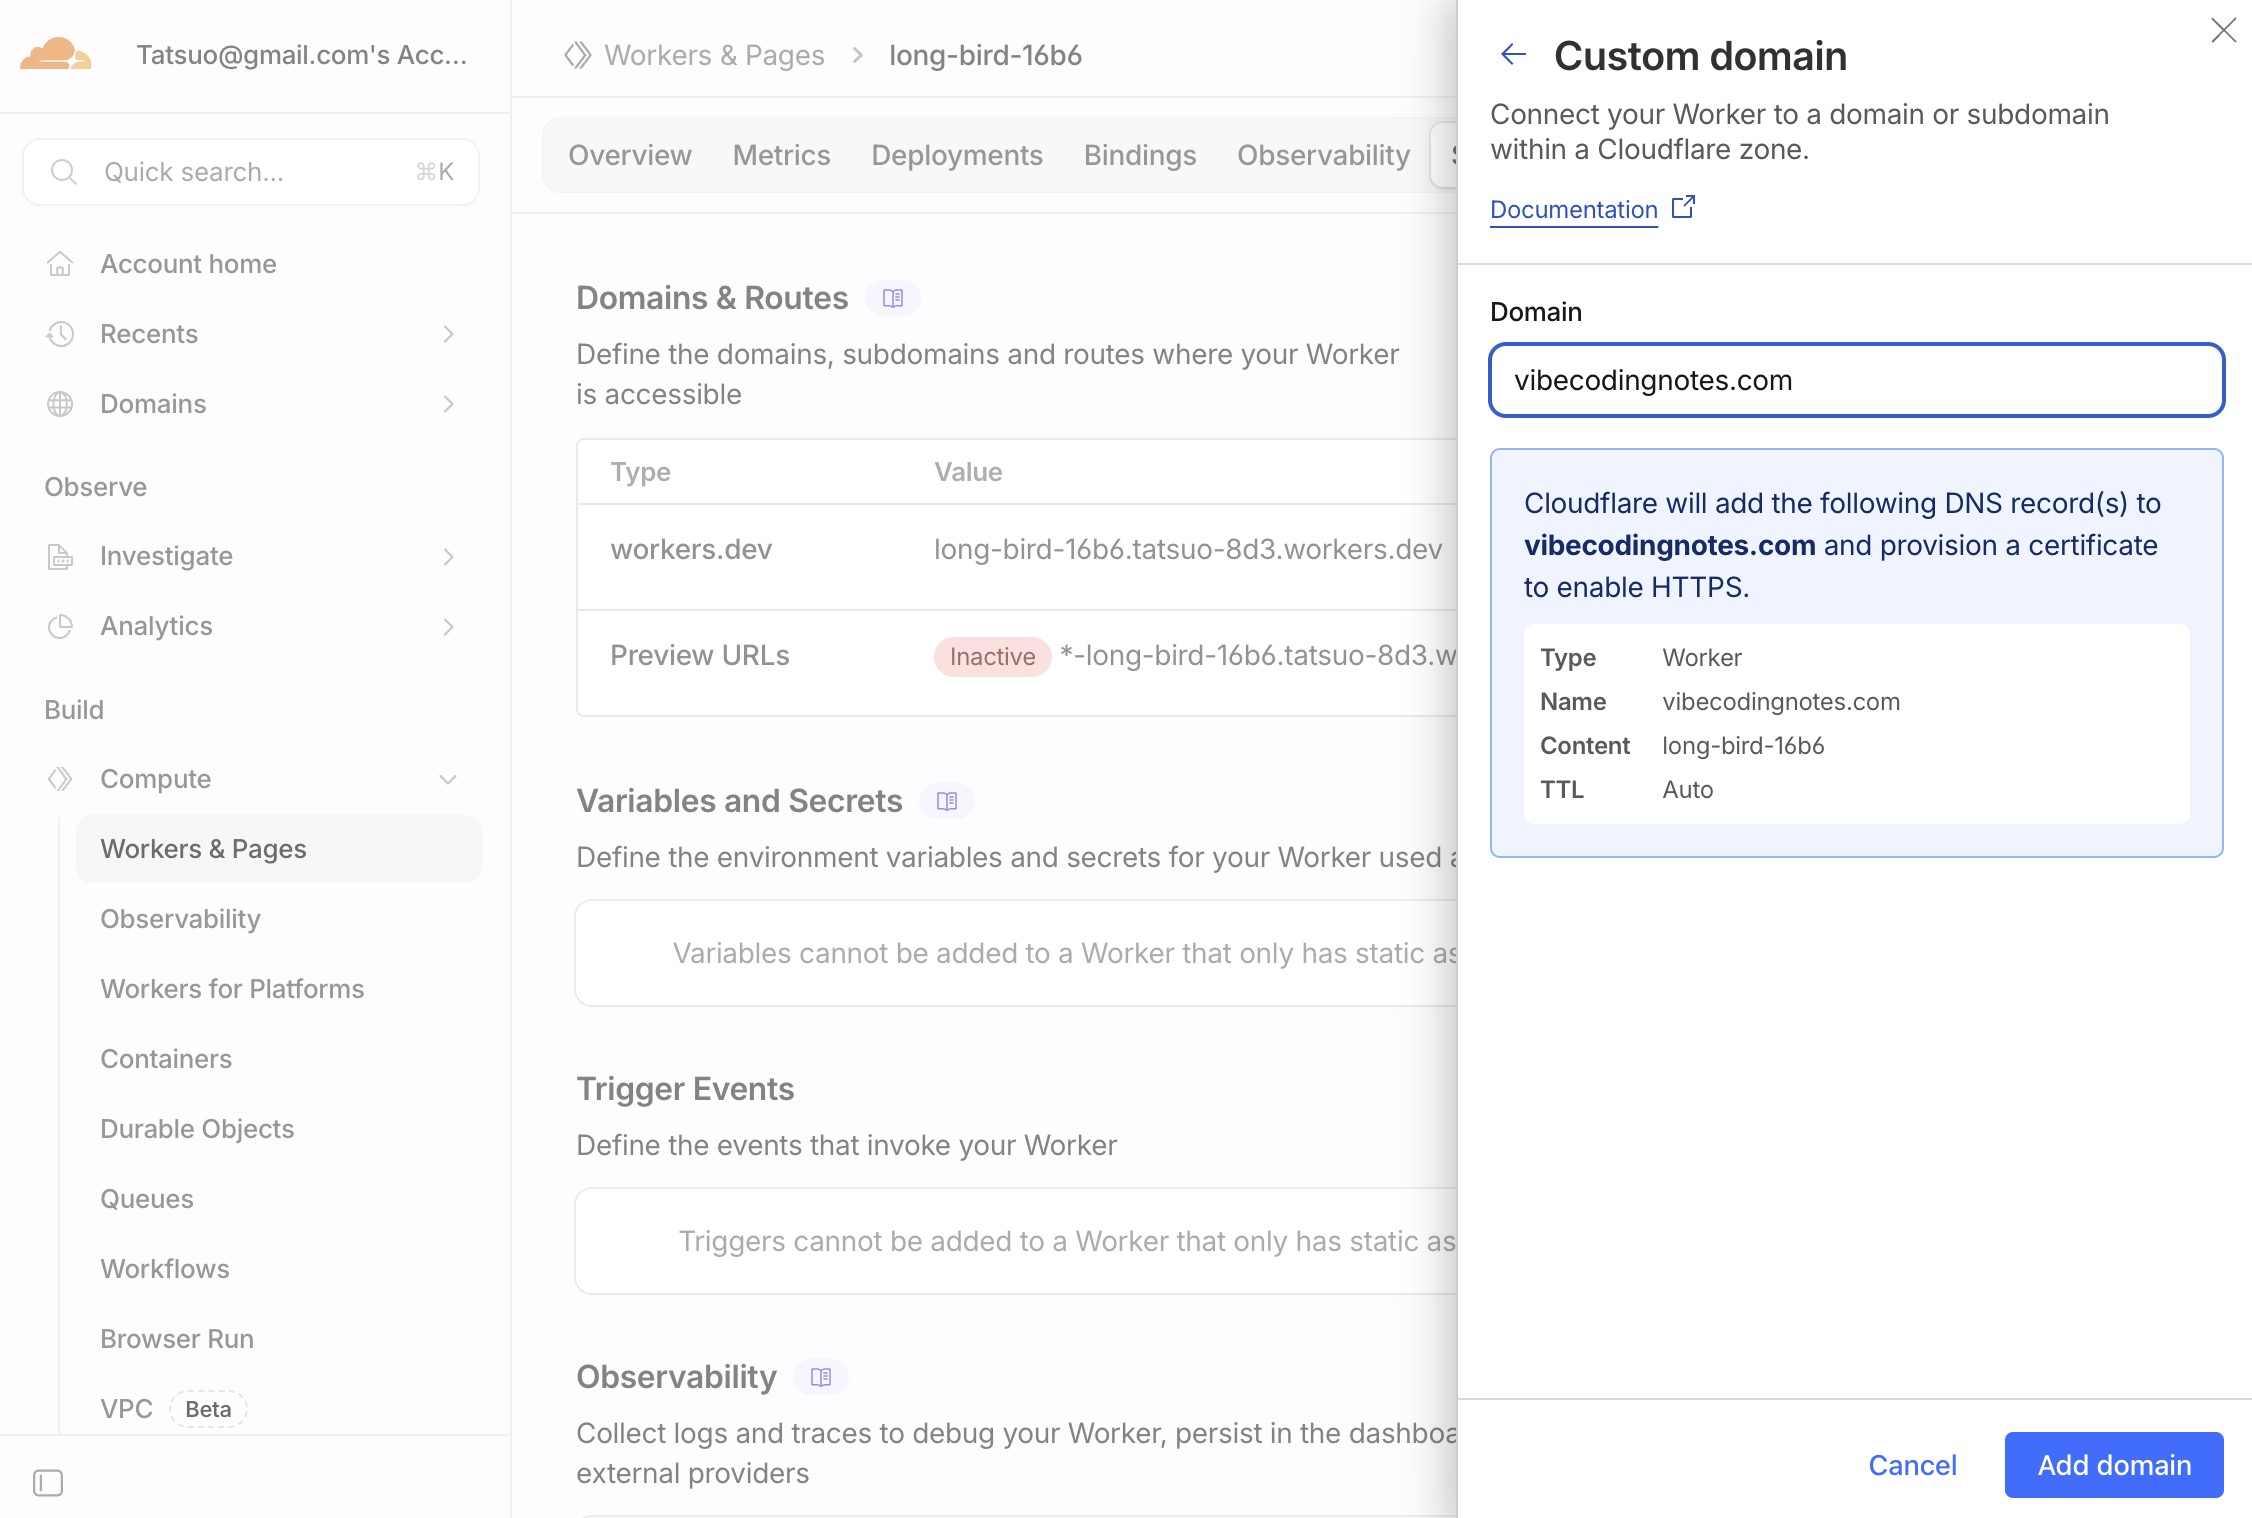Click the Cloudflare logo icon

tap(56, 54)
